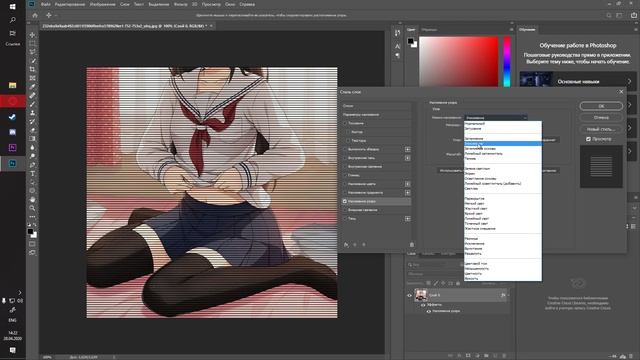640x360 pixels.
Task: Select the Clone Stamp tool
Action: pos(32,113)
